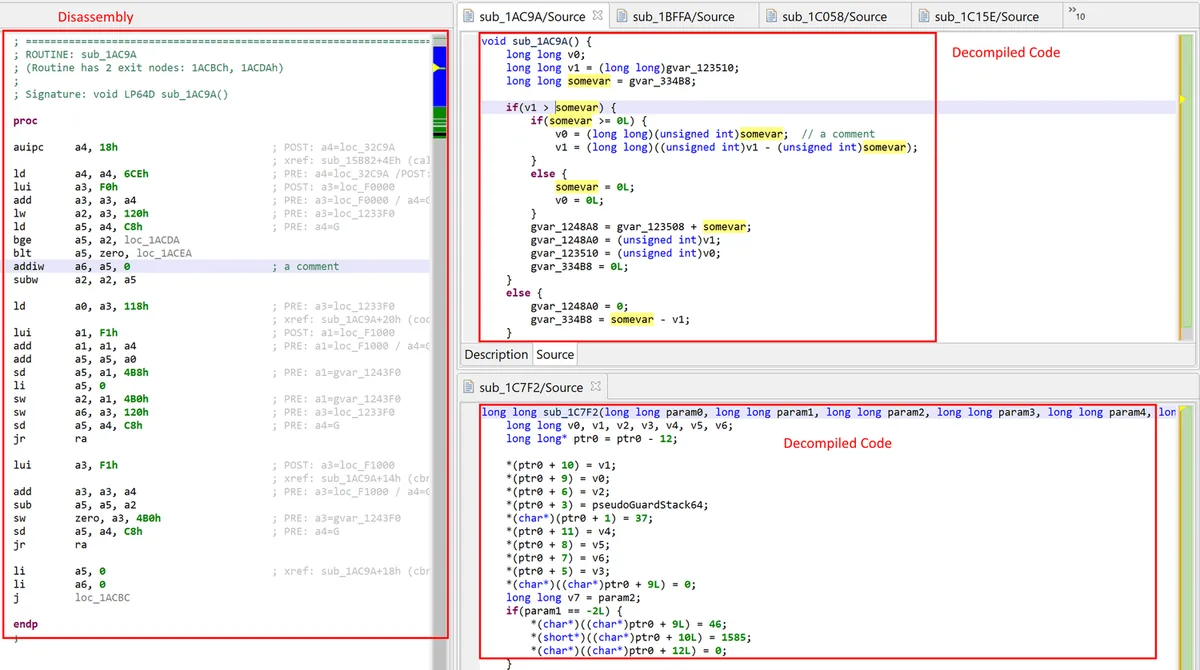Select the 'long long v0;' declaration
This screenshot has width=1200, height=670.
coord(545,55)
